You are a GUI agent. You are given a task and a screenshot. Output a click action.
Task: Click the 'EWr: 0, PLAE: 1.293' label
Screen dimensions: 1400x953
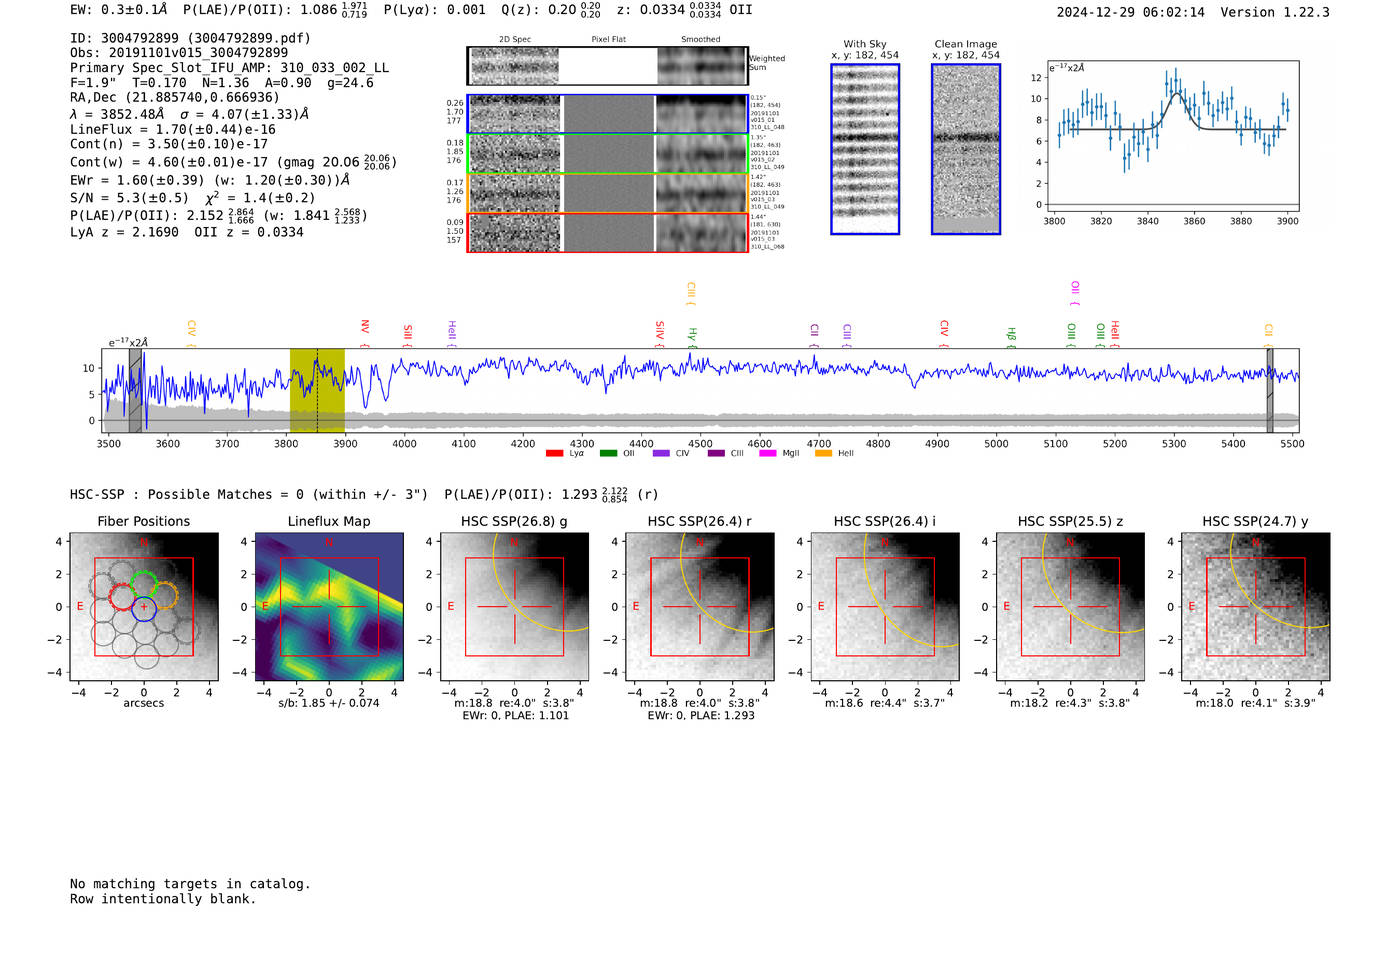pos(701,716)
